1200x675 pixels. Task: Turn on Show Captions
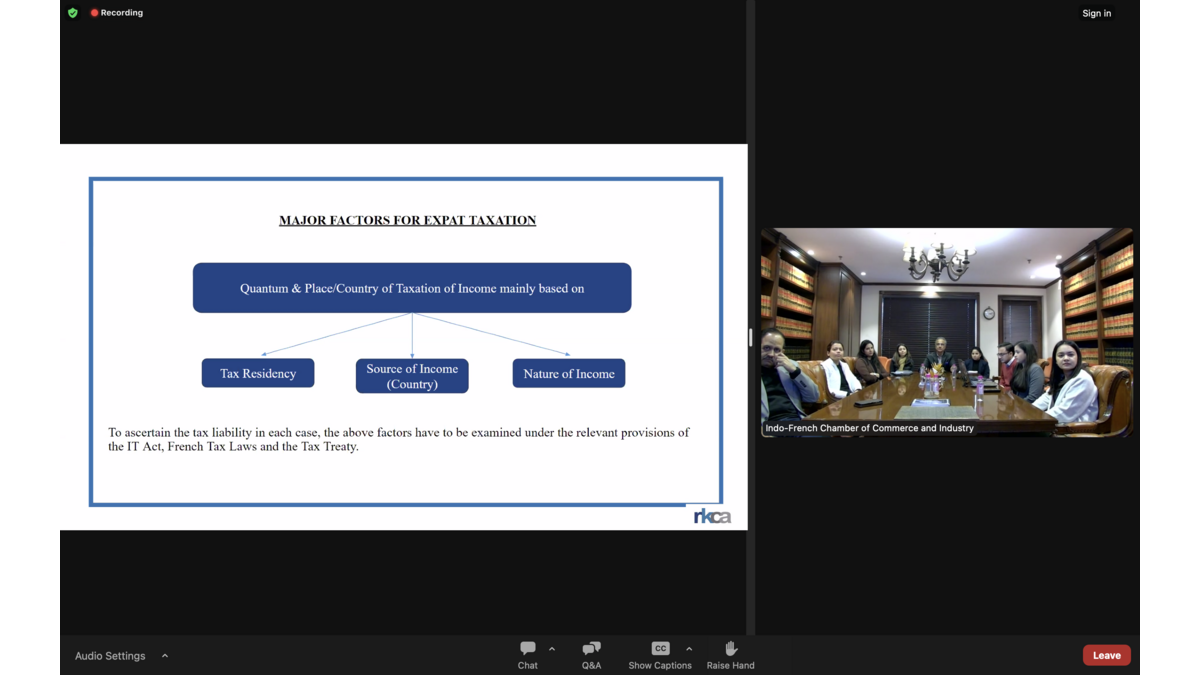click(x=659, y=655)
